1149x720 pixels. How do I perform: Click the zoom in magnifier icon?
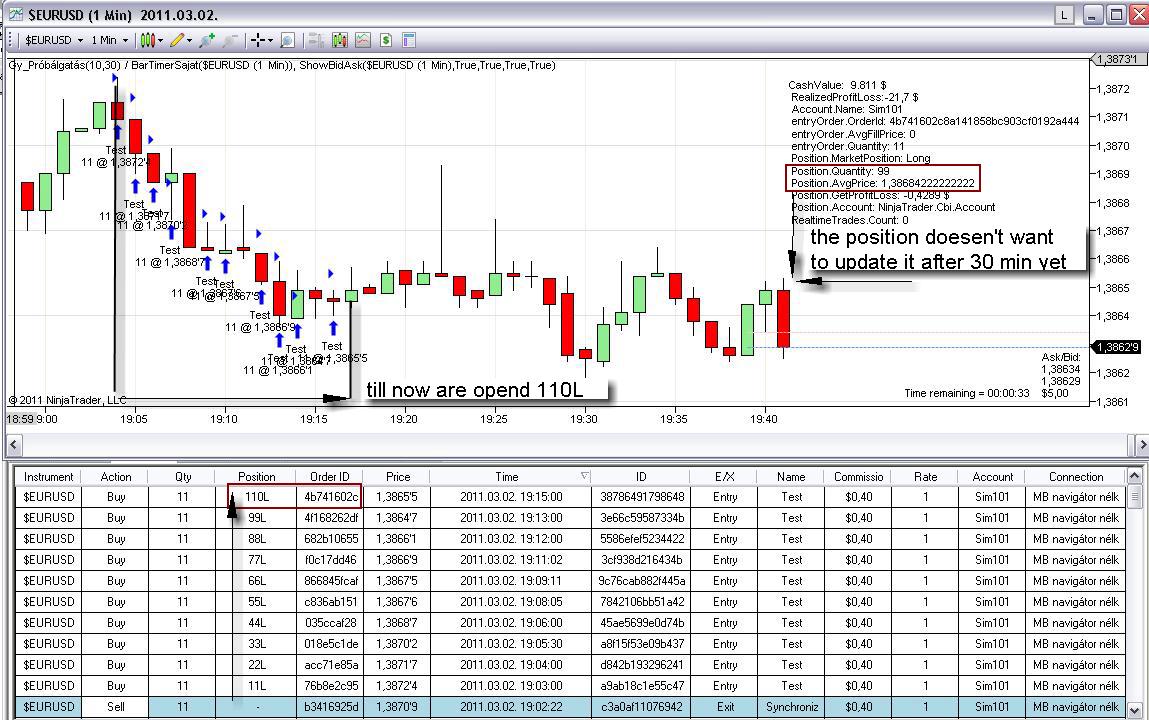tap(207, 40)
